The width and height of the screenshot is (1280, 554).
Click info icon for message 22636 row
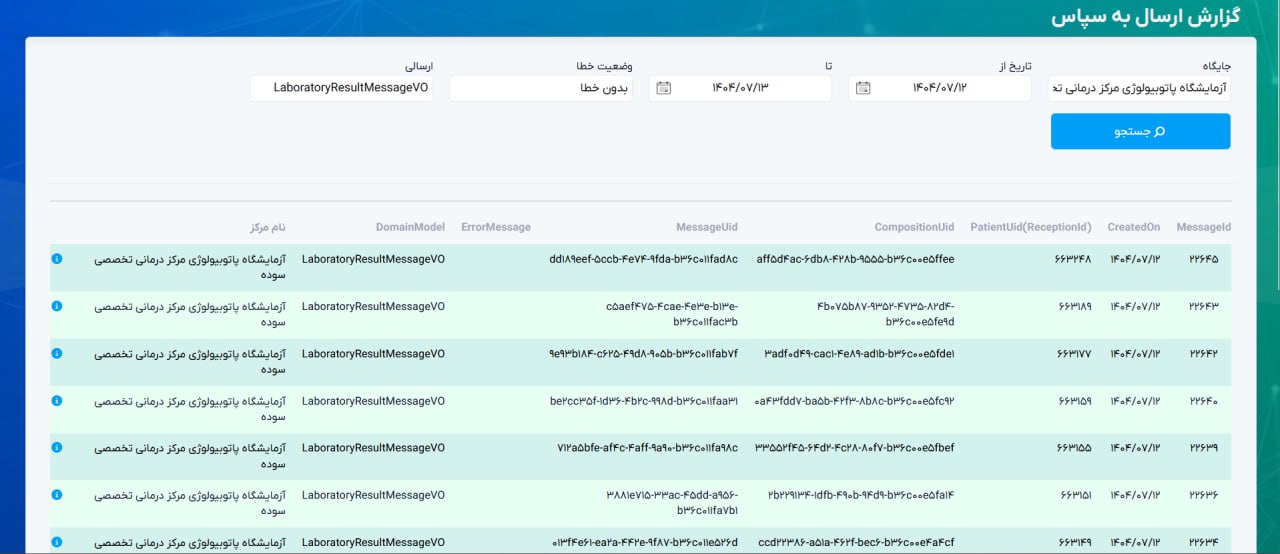coord(57,495)
